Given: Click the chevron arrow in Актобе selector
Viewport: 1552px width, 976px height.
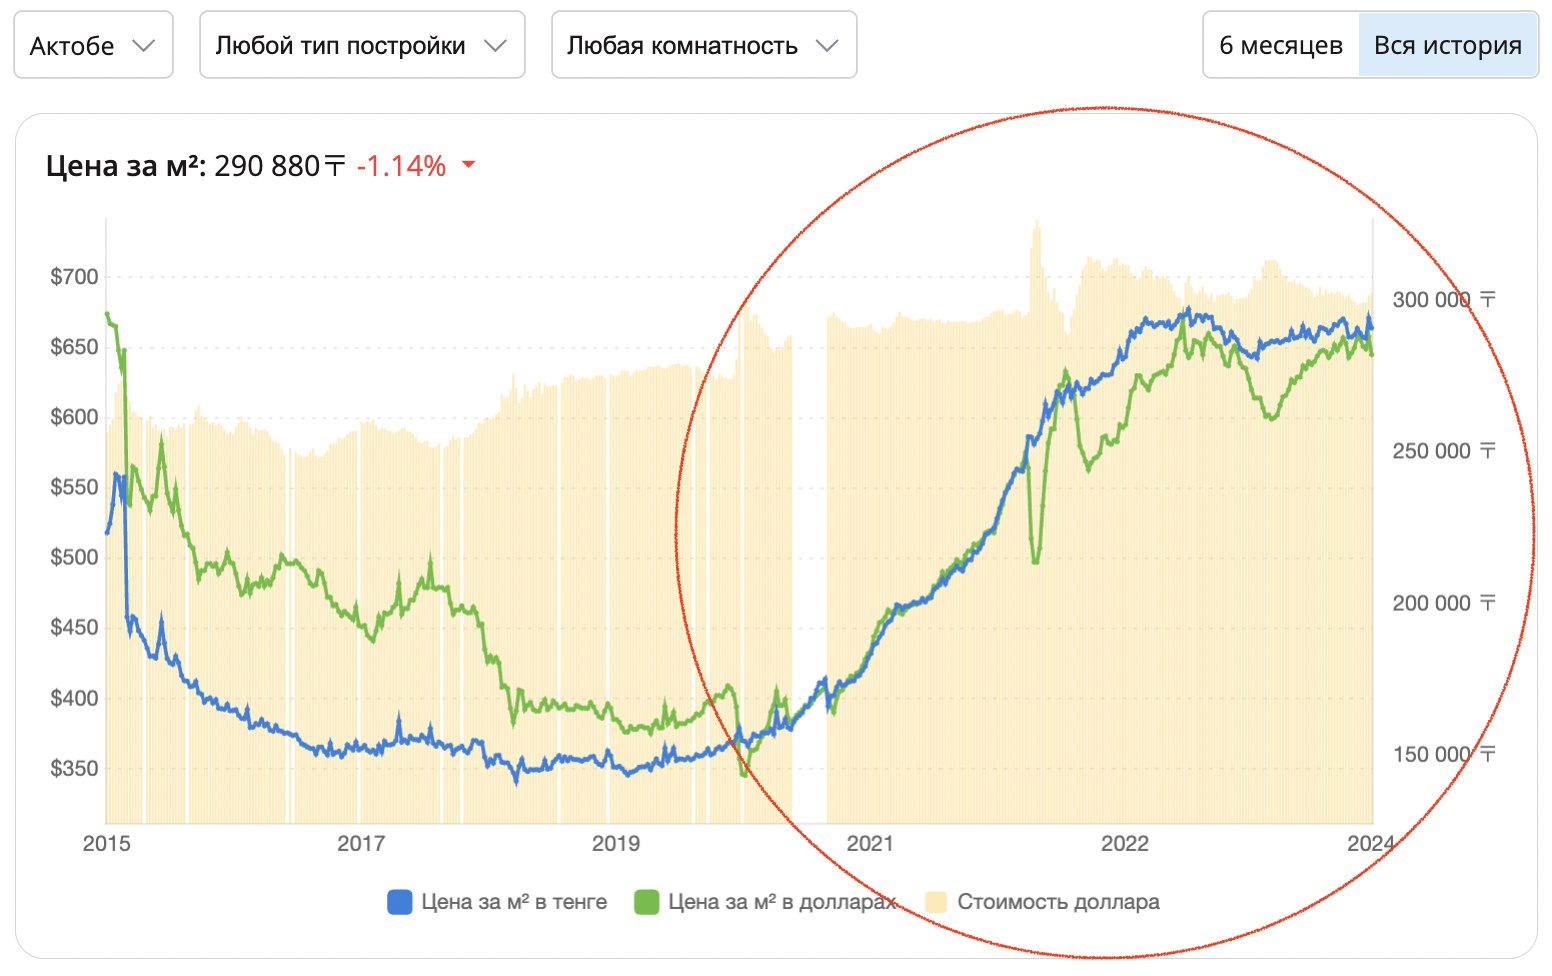Looking at the screenshot, I should (x=144, y=46).
